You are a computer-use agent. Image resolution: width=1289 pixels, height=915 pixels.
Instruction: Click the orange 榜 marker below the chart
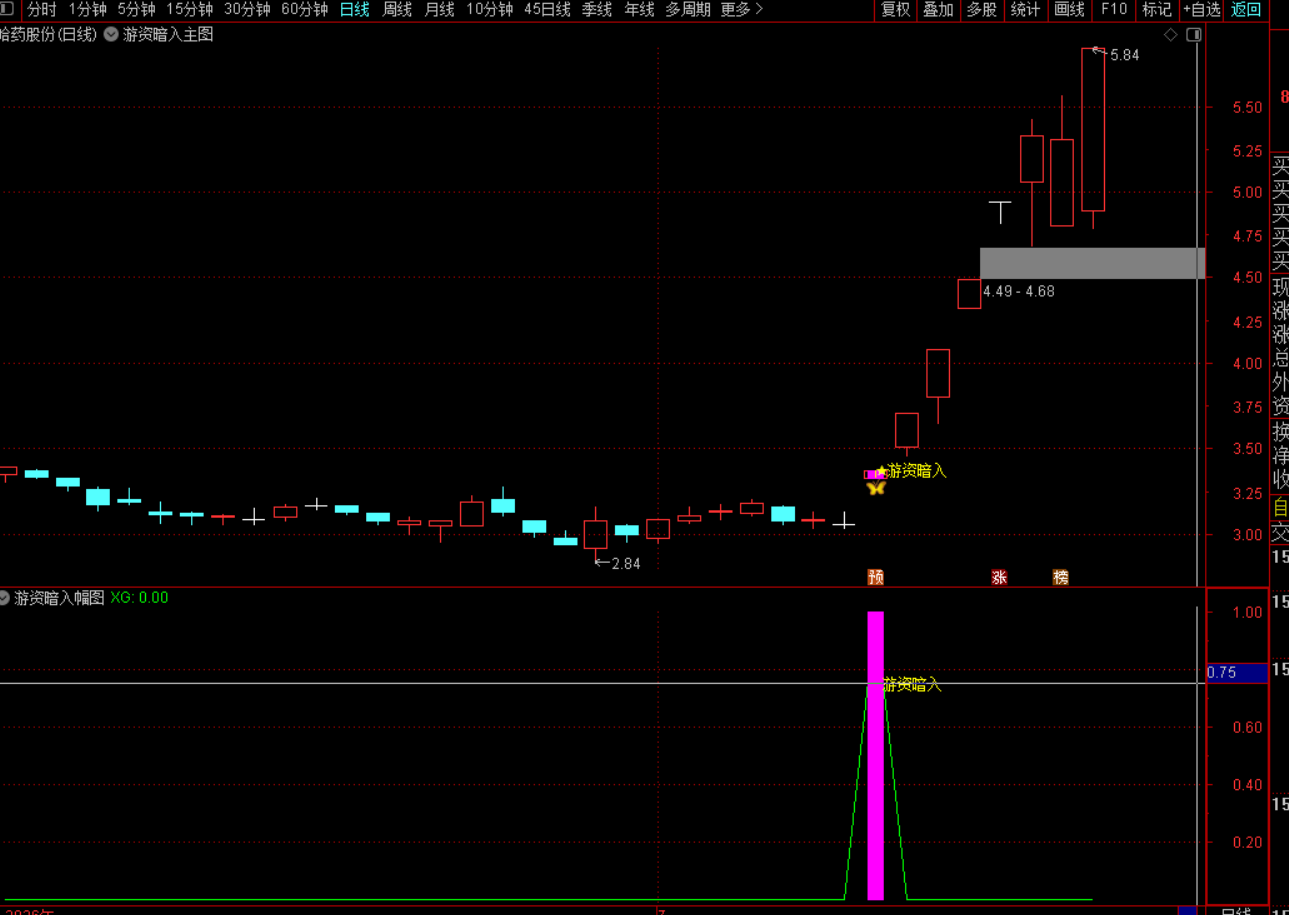(1061, 577)
